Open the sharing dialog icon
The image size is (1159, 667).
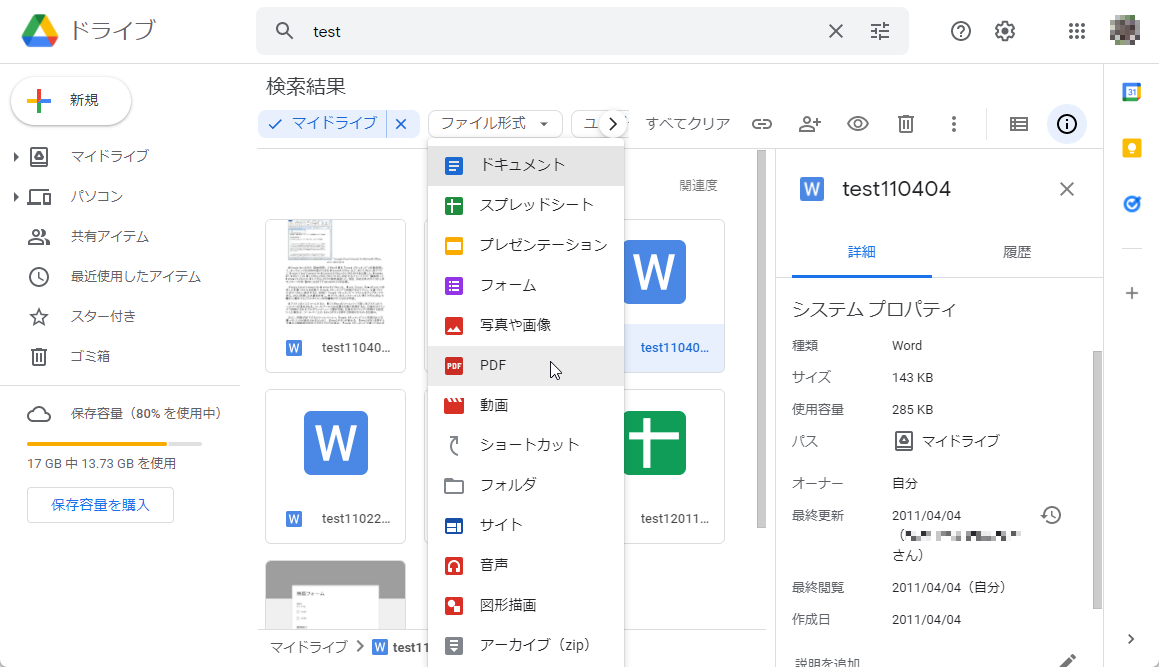click(x=810, y=124)
